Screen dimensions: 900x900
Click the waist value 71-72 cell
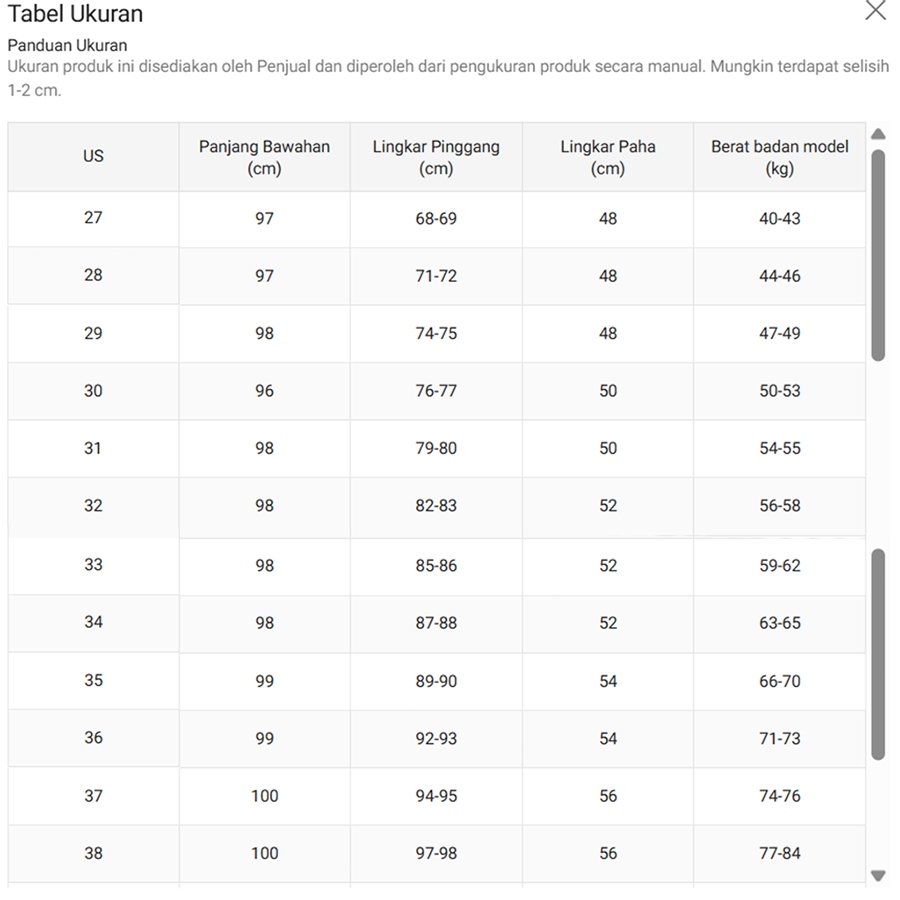tap(436, 276)
